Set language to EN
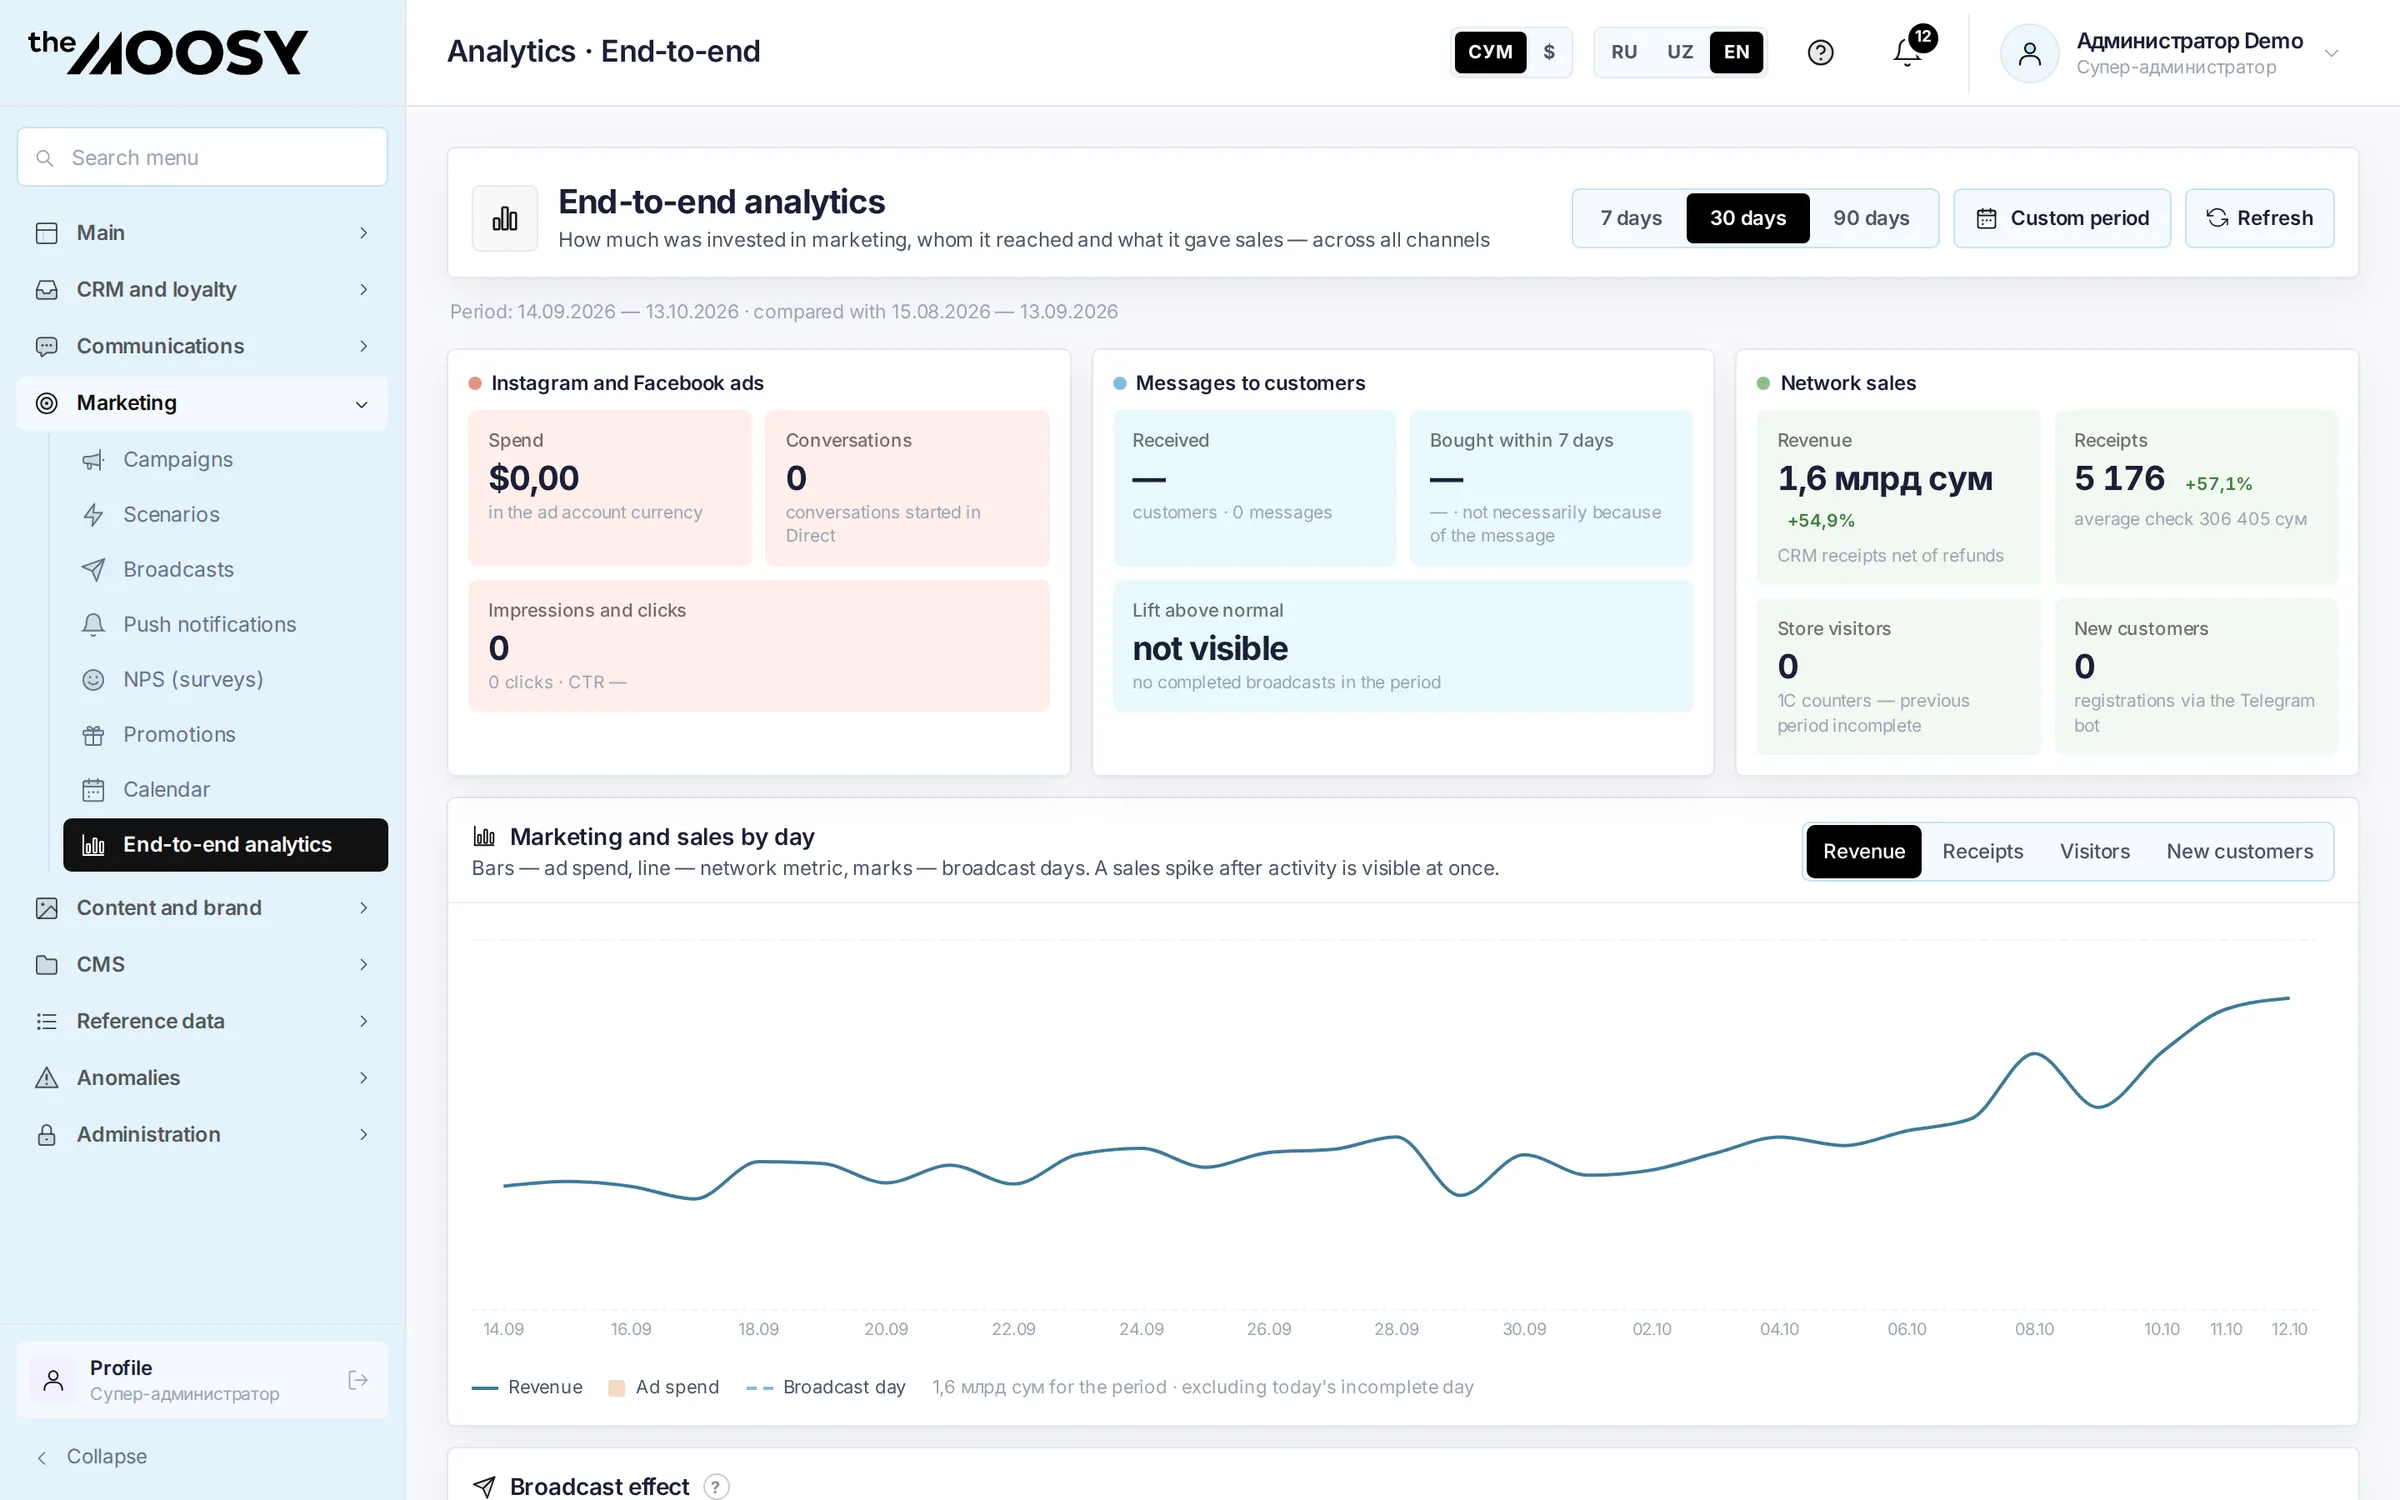 [1736, 52]
